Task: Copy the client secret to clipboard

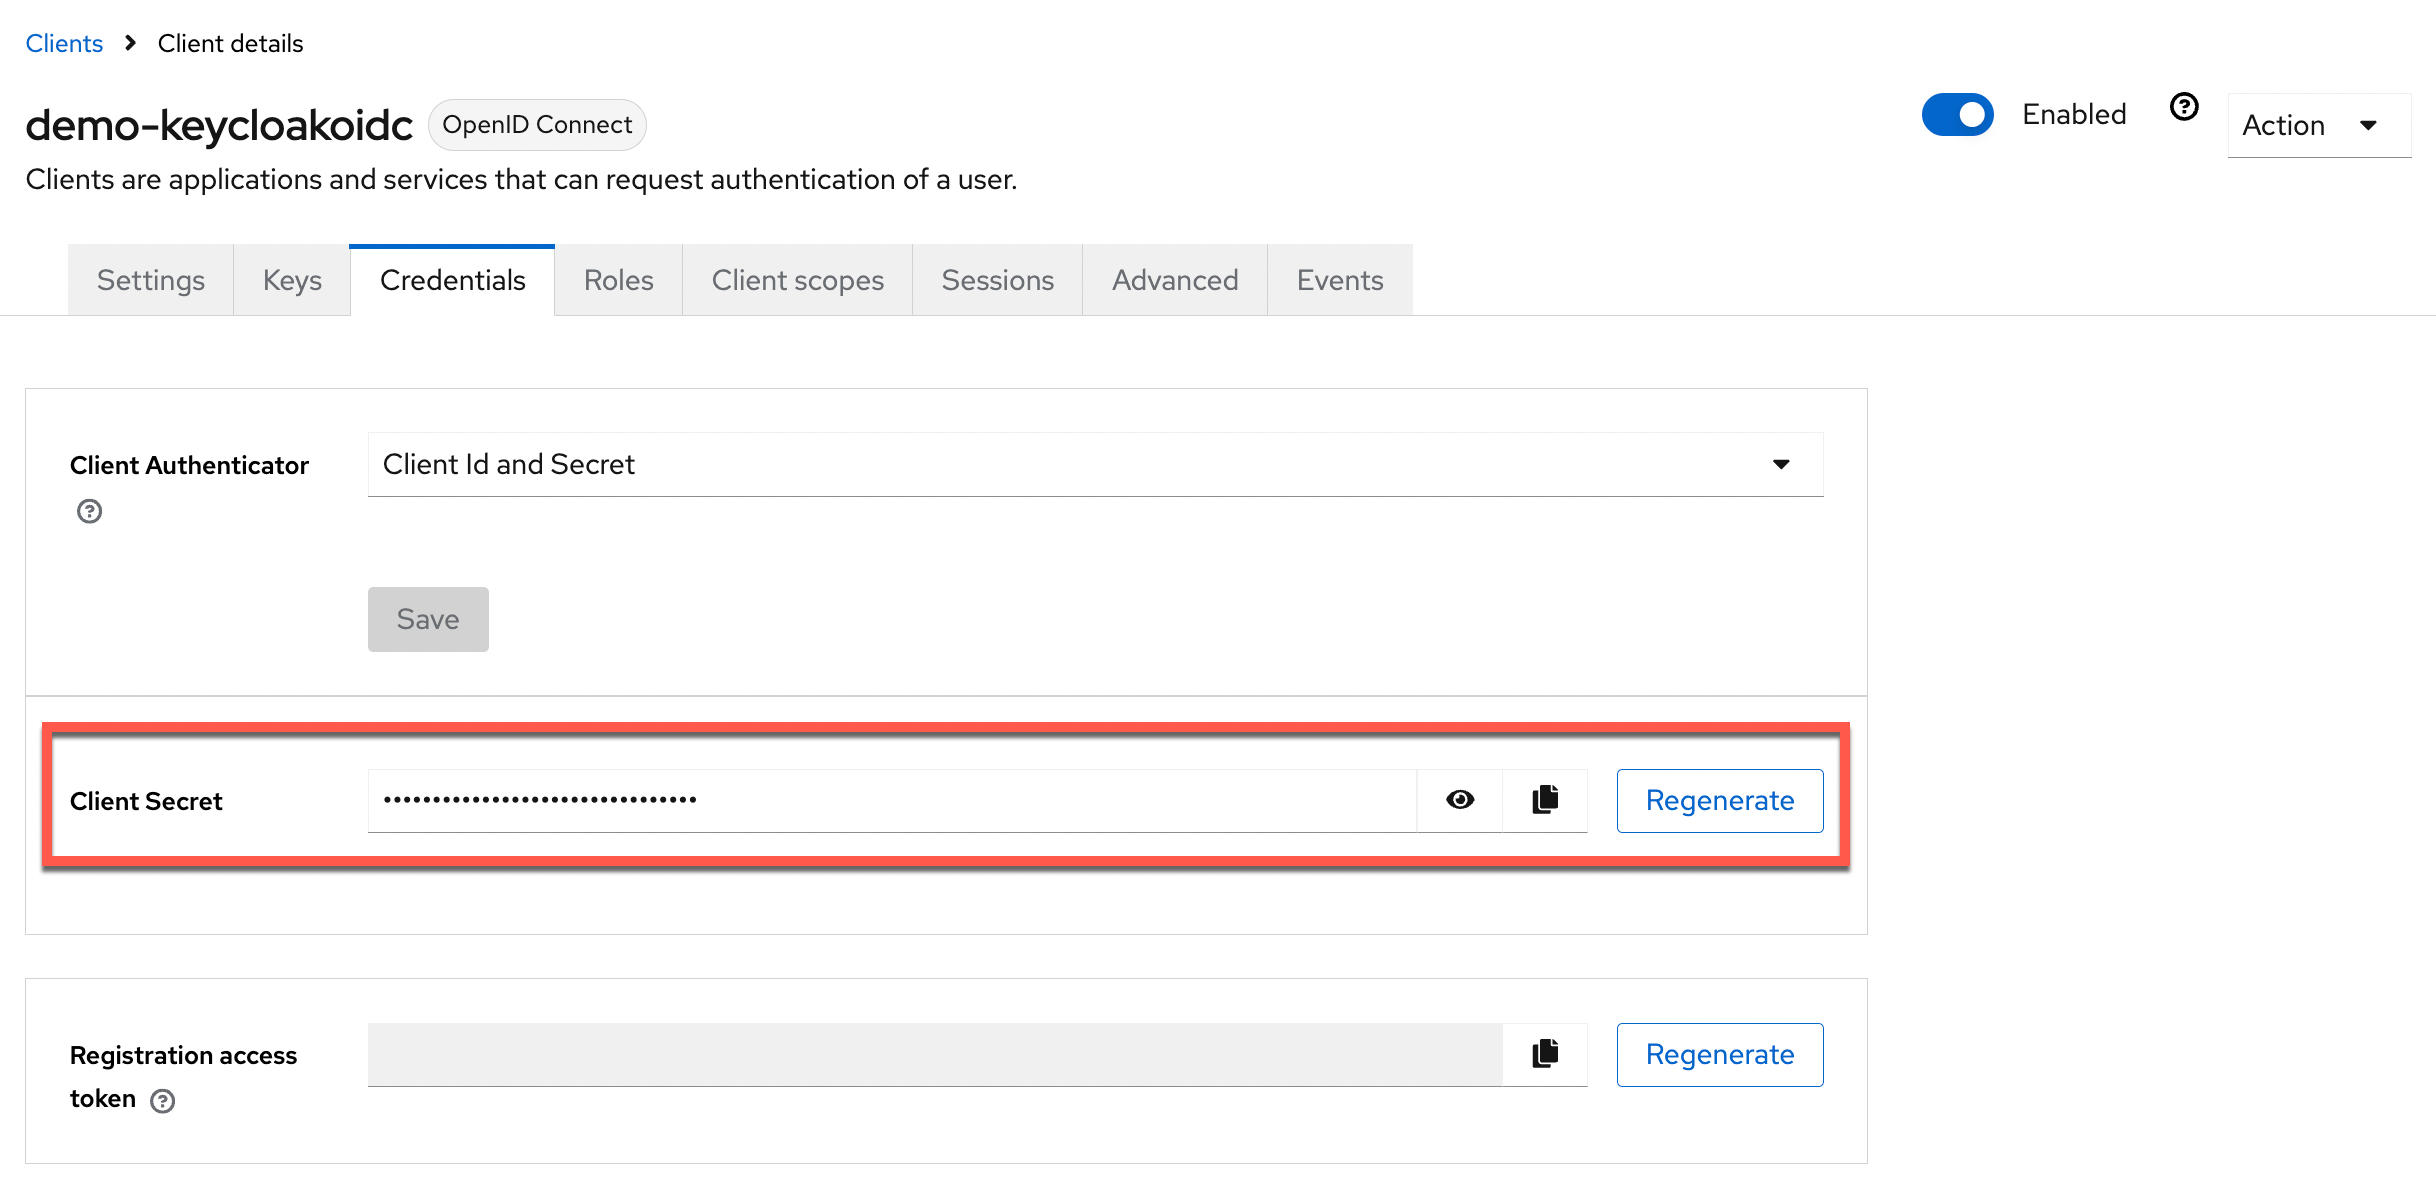Action: pyautogui.click(x=1545, y=800)
